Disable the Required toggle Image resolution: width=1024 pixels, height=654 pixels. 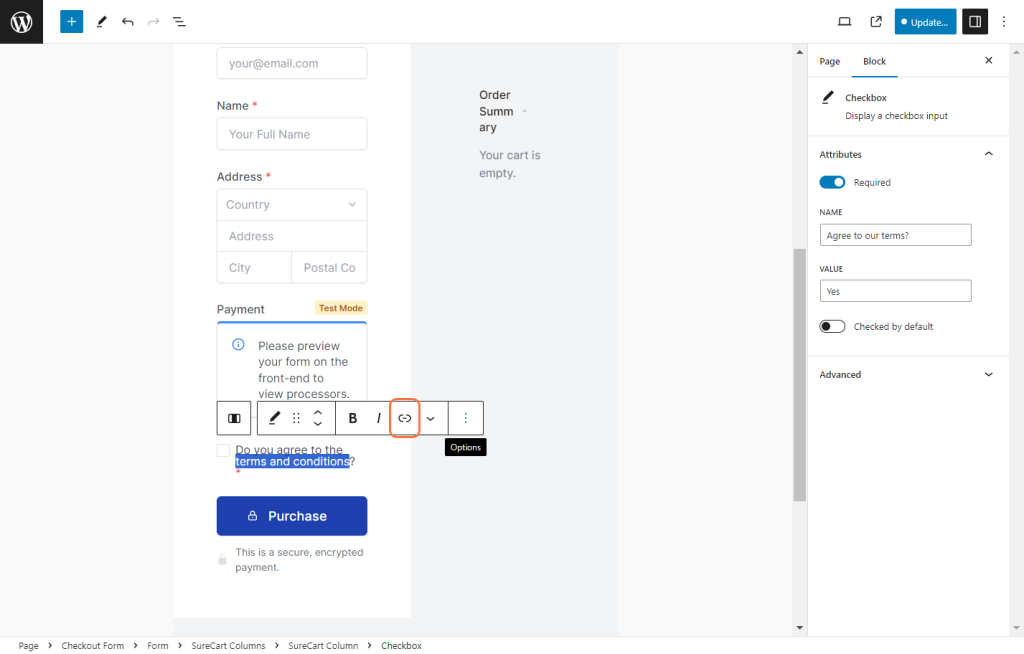832,182
